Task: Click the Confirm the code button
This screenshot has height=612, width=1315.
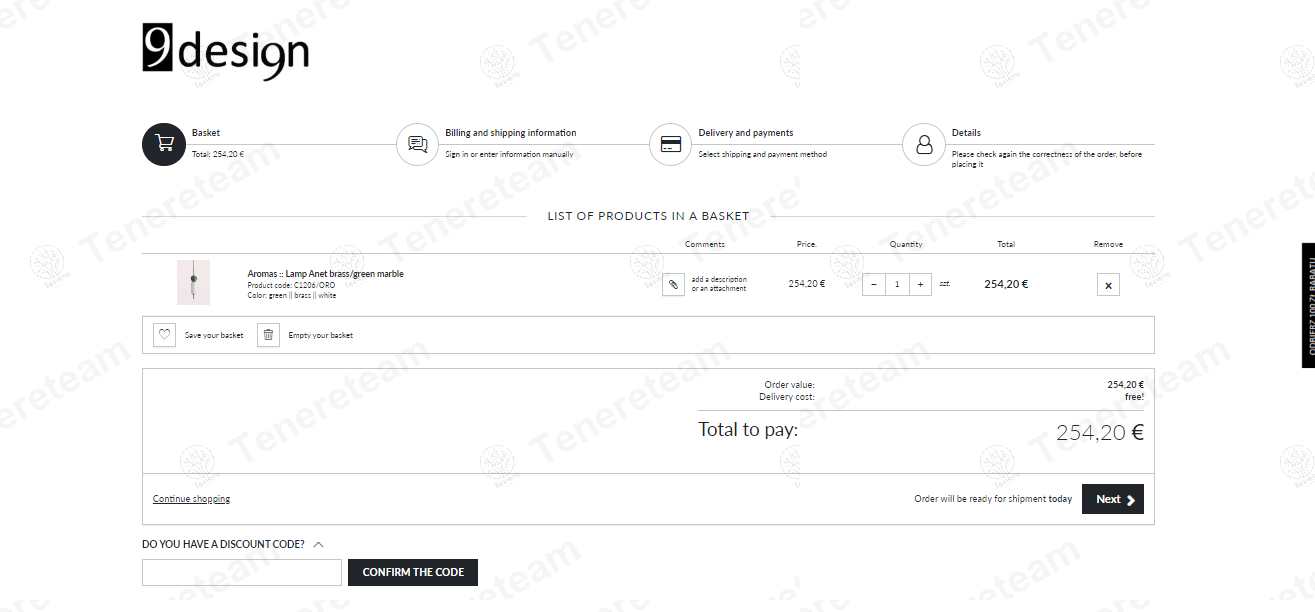Action: (x=413, y=572)
